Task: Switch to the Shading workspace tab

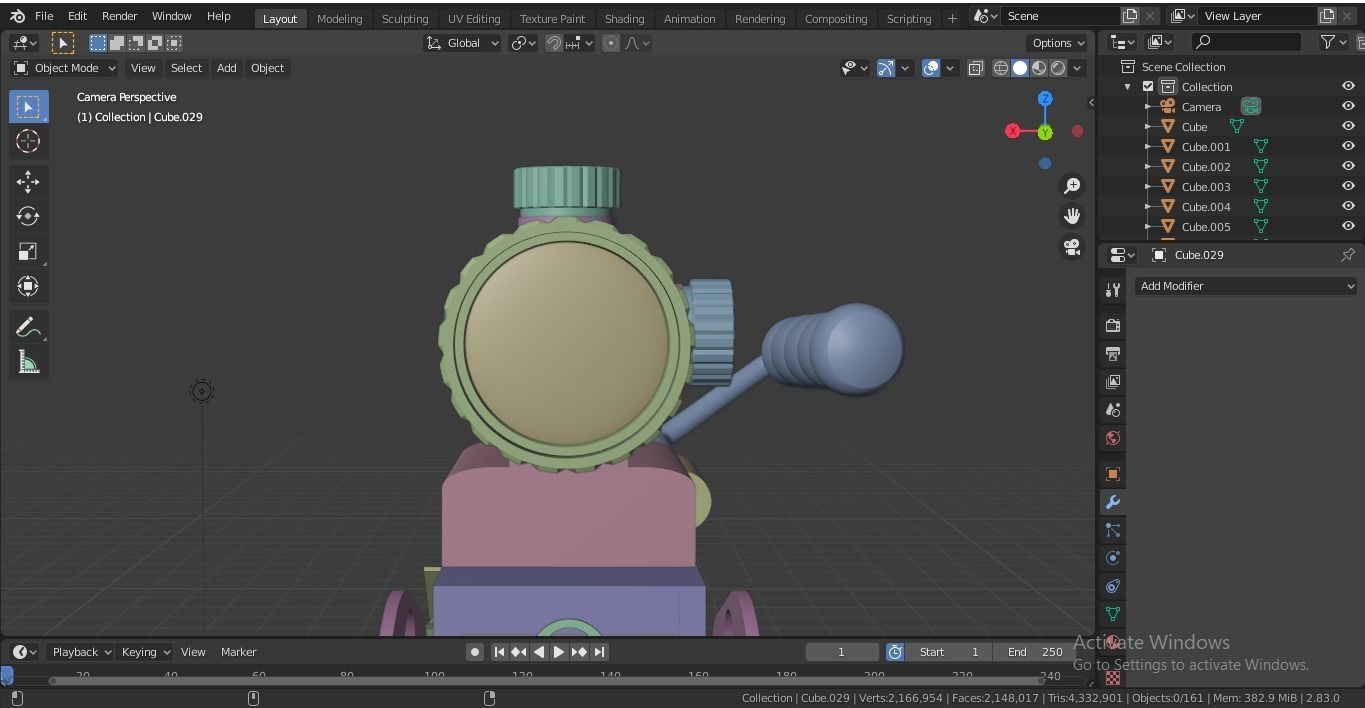Action: (624, 18)
